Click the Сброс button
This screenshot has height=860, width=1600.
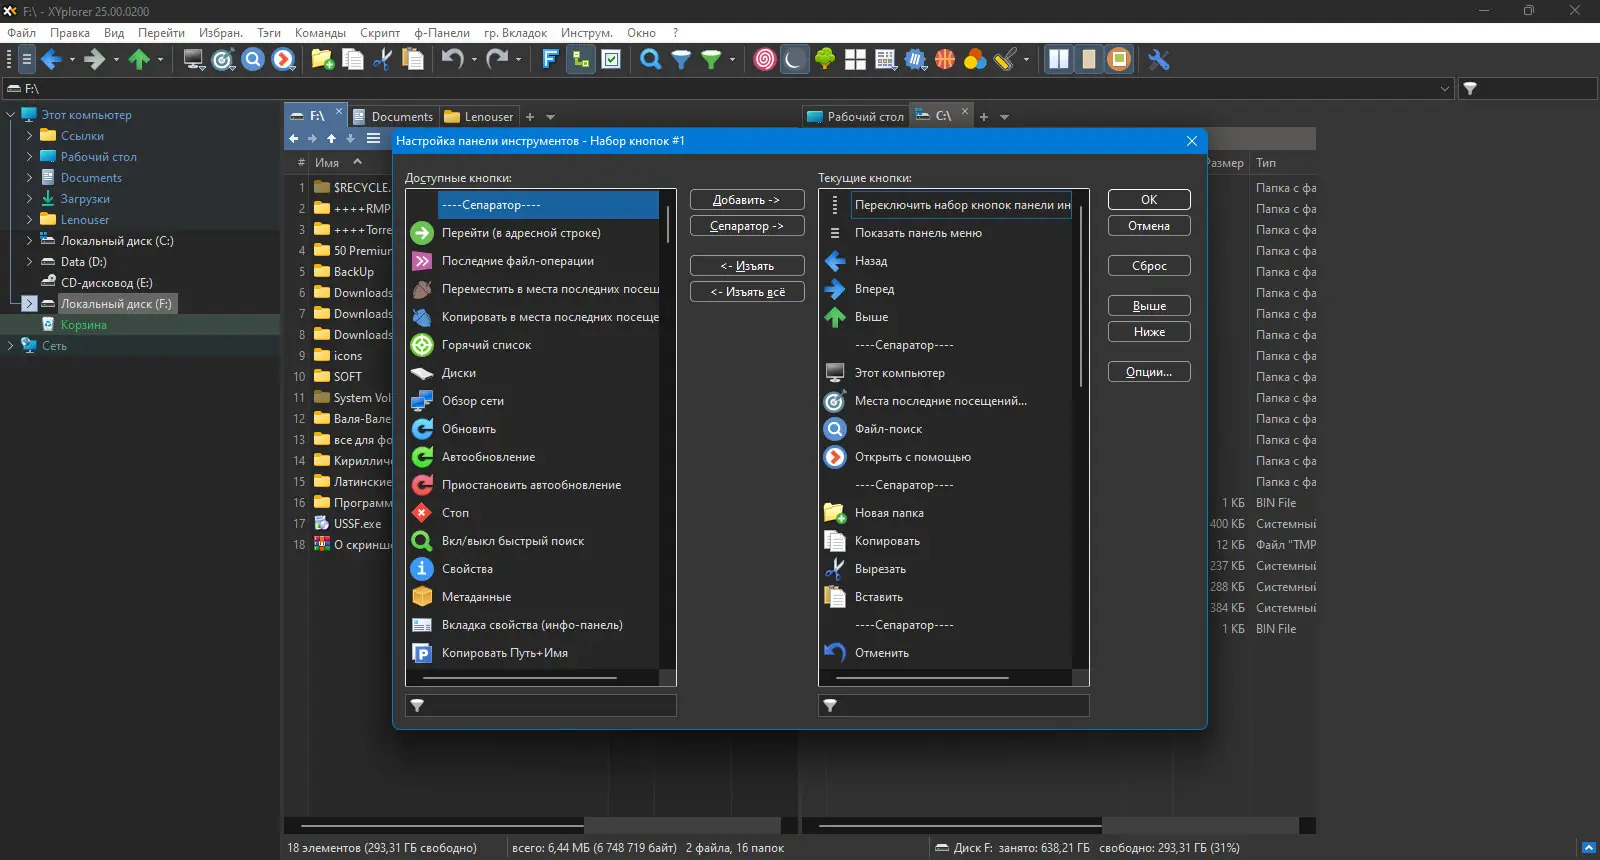pos(1149,266)
